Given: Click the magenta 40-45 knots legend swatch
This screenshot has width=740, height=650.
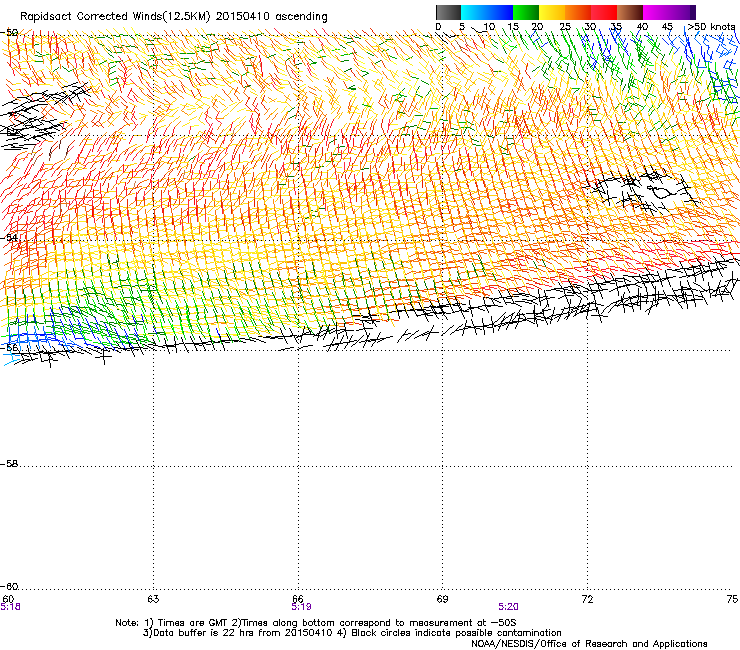Looking at the screenshot, I should pyautogui.click(x=655, y=12).
